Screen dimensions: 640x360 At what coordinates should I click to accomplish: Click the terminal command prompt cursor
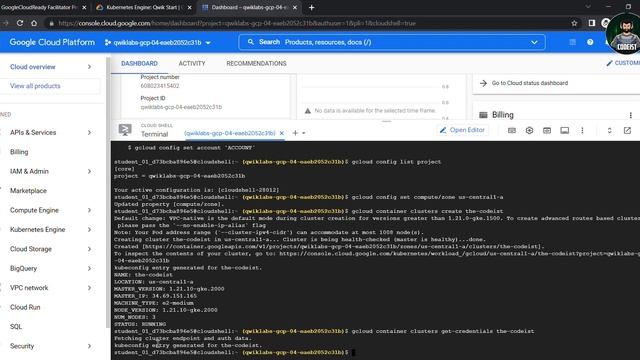pyautogui.click(x=353, y=352)
